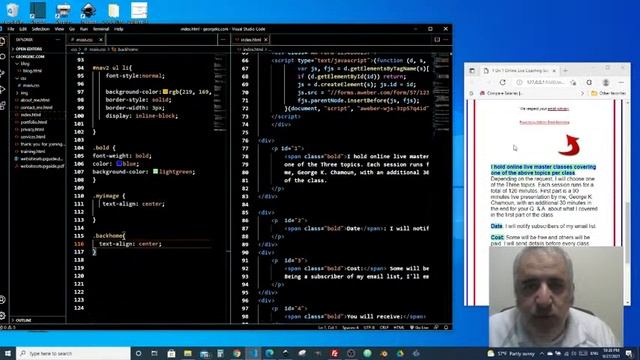
Task: Open the tab actions menu in Edge
Action: pyautogui.click(x=472, y=71)
